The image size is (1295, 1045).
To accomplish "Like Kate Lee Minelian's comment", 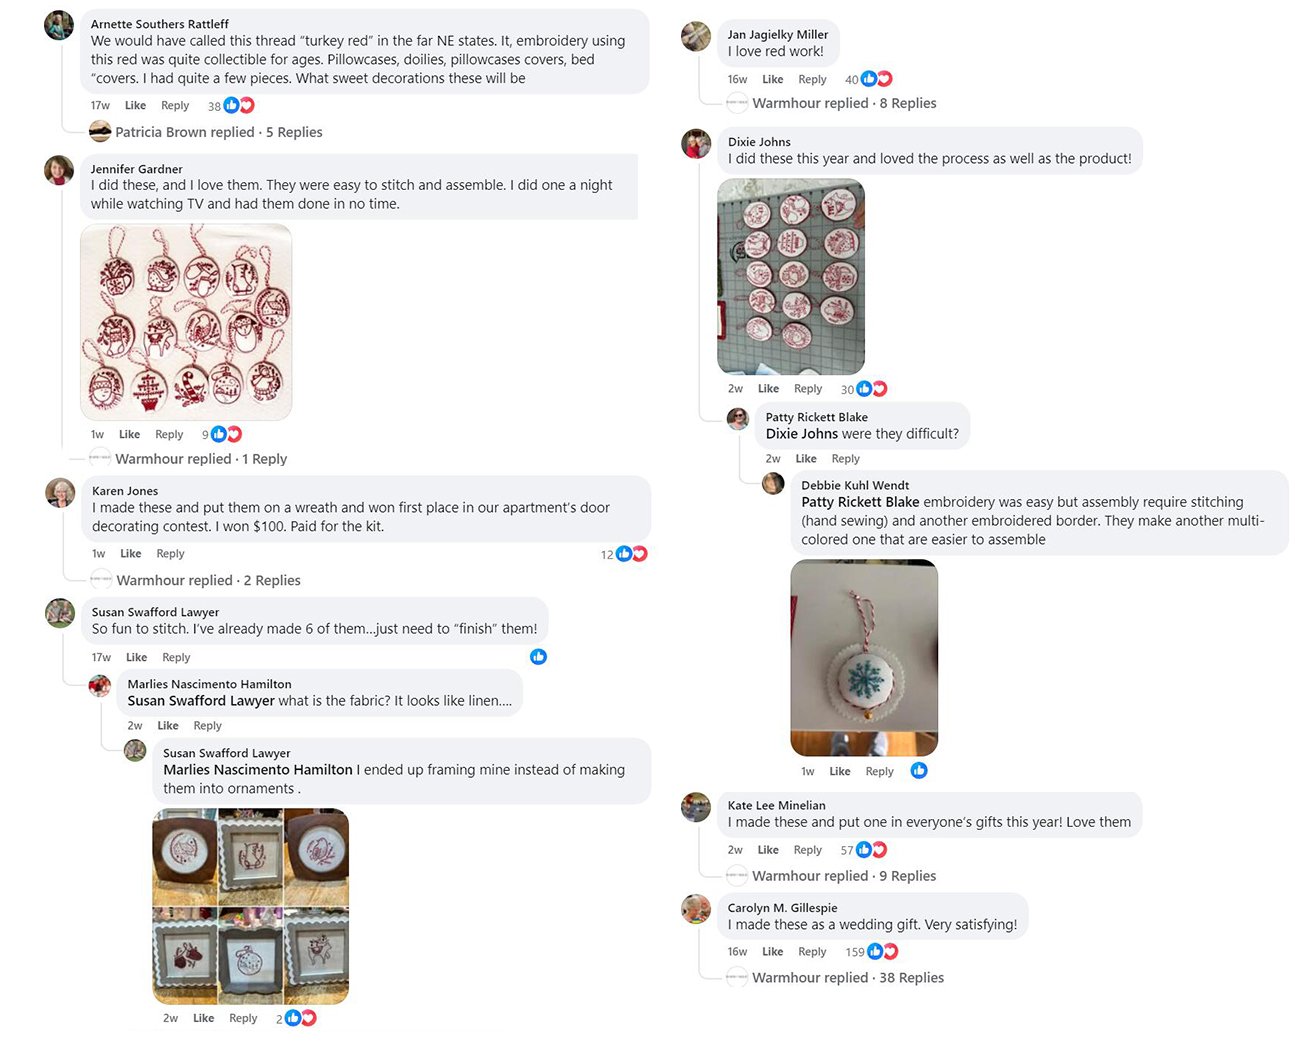I will pyautogui.click(x=768, y=849).
